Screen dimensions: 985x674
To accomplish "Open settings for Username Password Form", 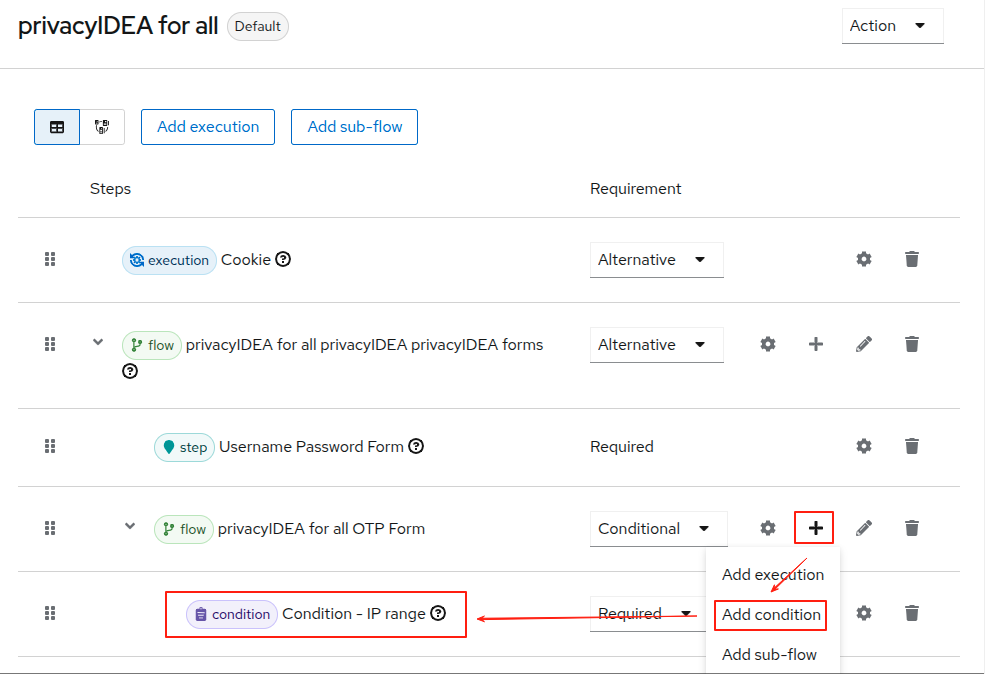I will 864,446.
